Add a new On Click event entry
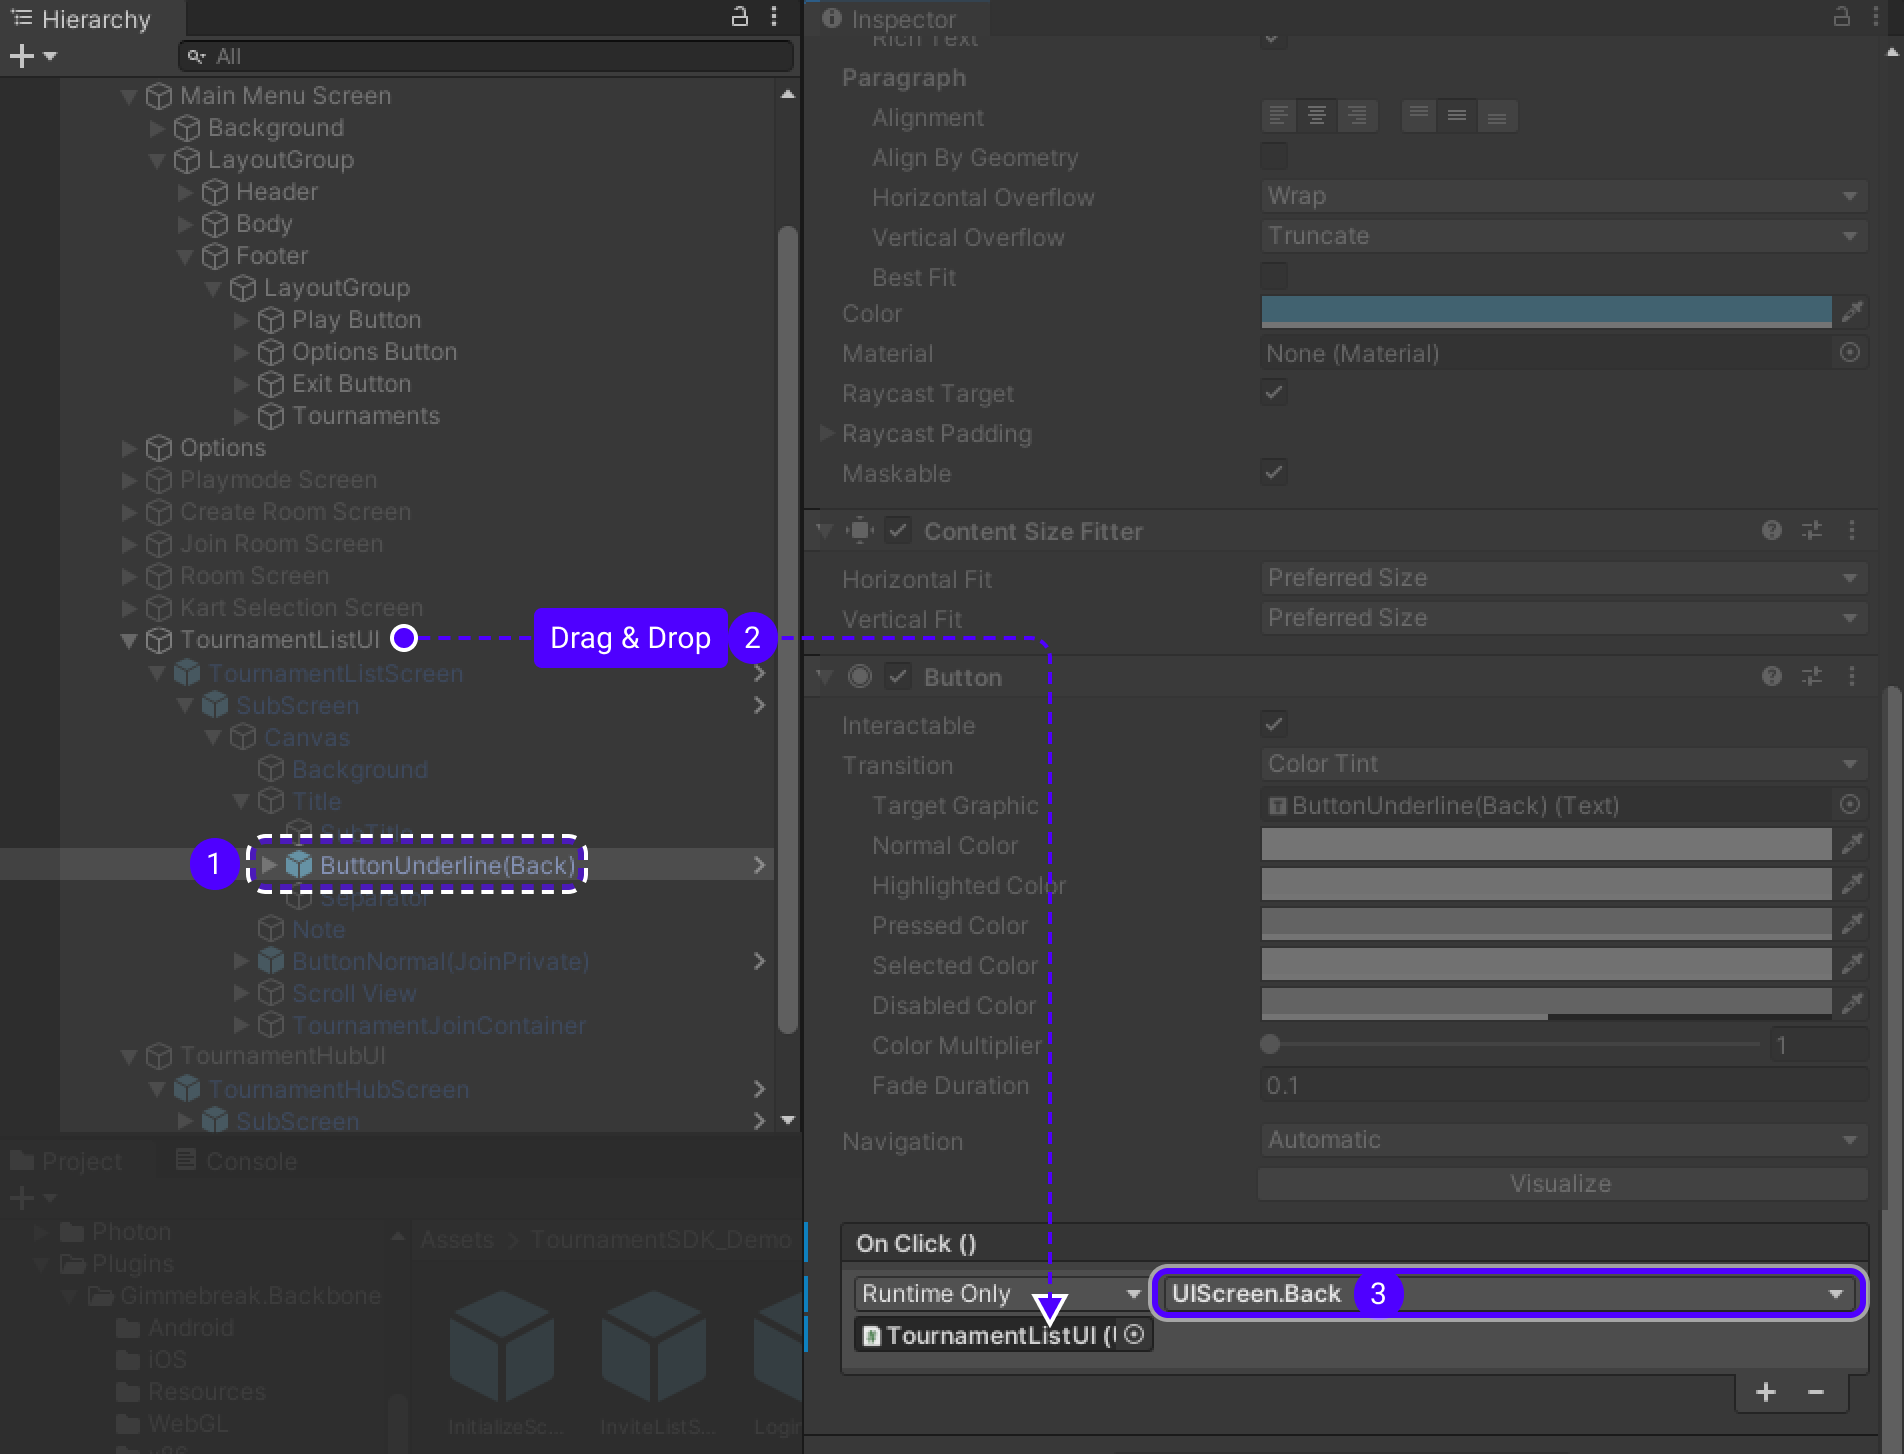Screen dimensions: 1904x1454 pos(1766,1392)
